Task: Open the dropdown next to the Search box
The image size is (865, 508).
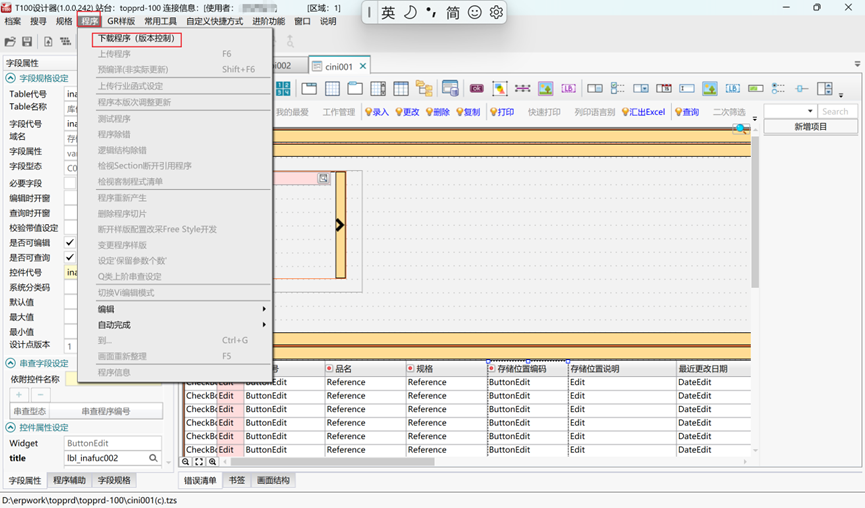Action: 810,111
